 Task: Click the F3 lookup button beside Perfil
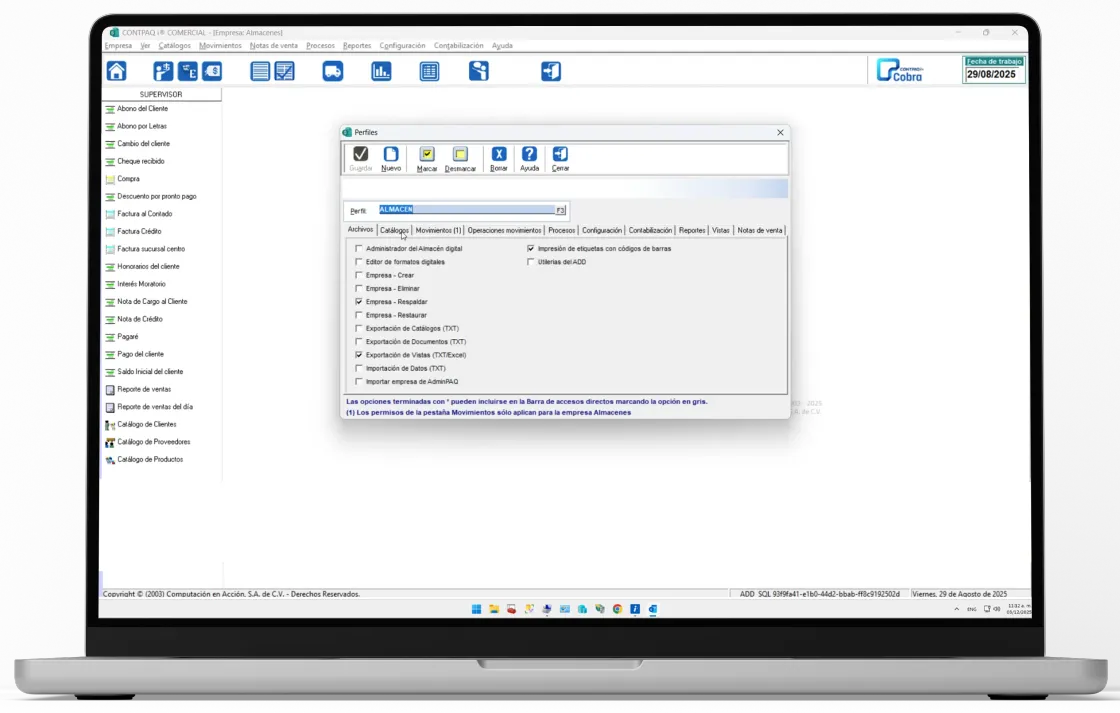[x=561, y=210]
